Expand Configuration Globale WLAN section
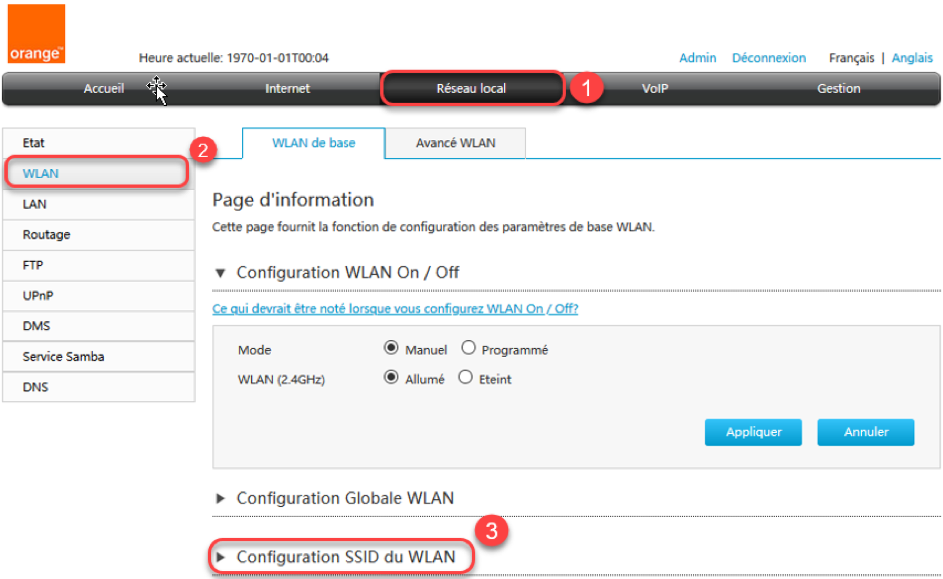This screenshot has width=943, height=579. coord(221,498)
